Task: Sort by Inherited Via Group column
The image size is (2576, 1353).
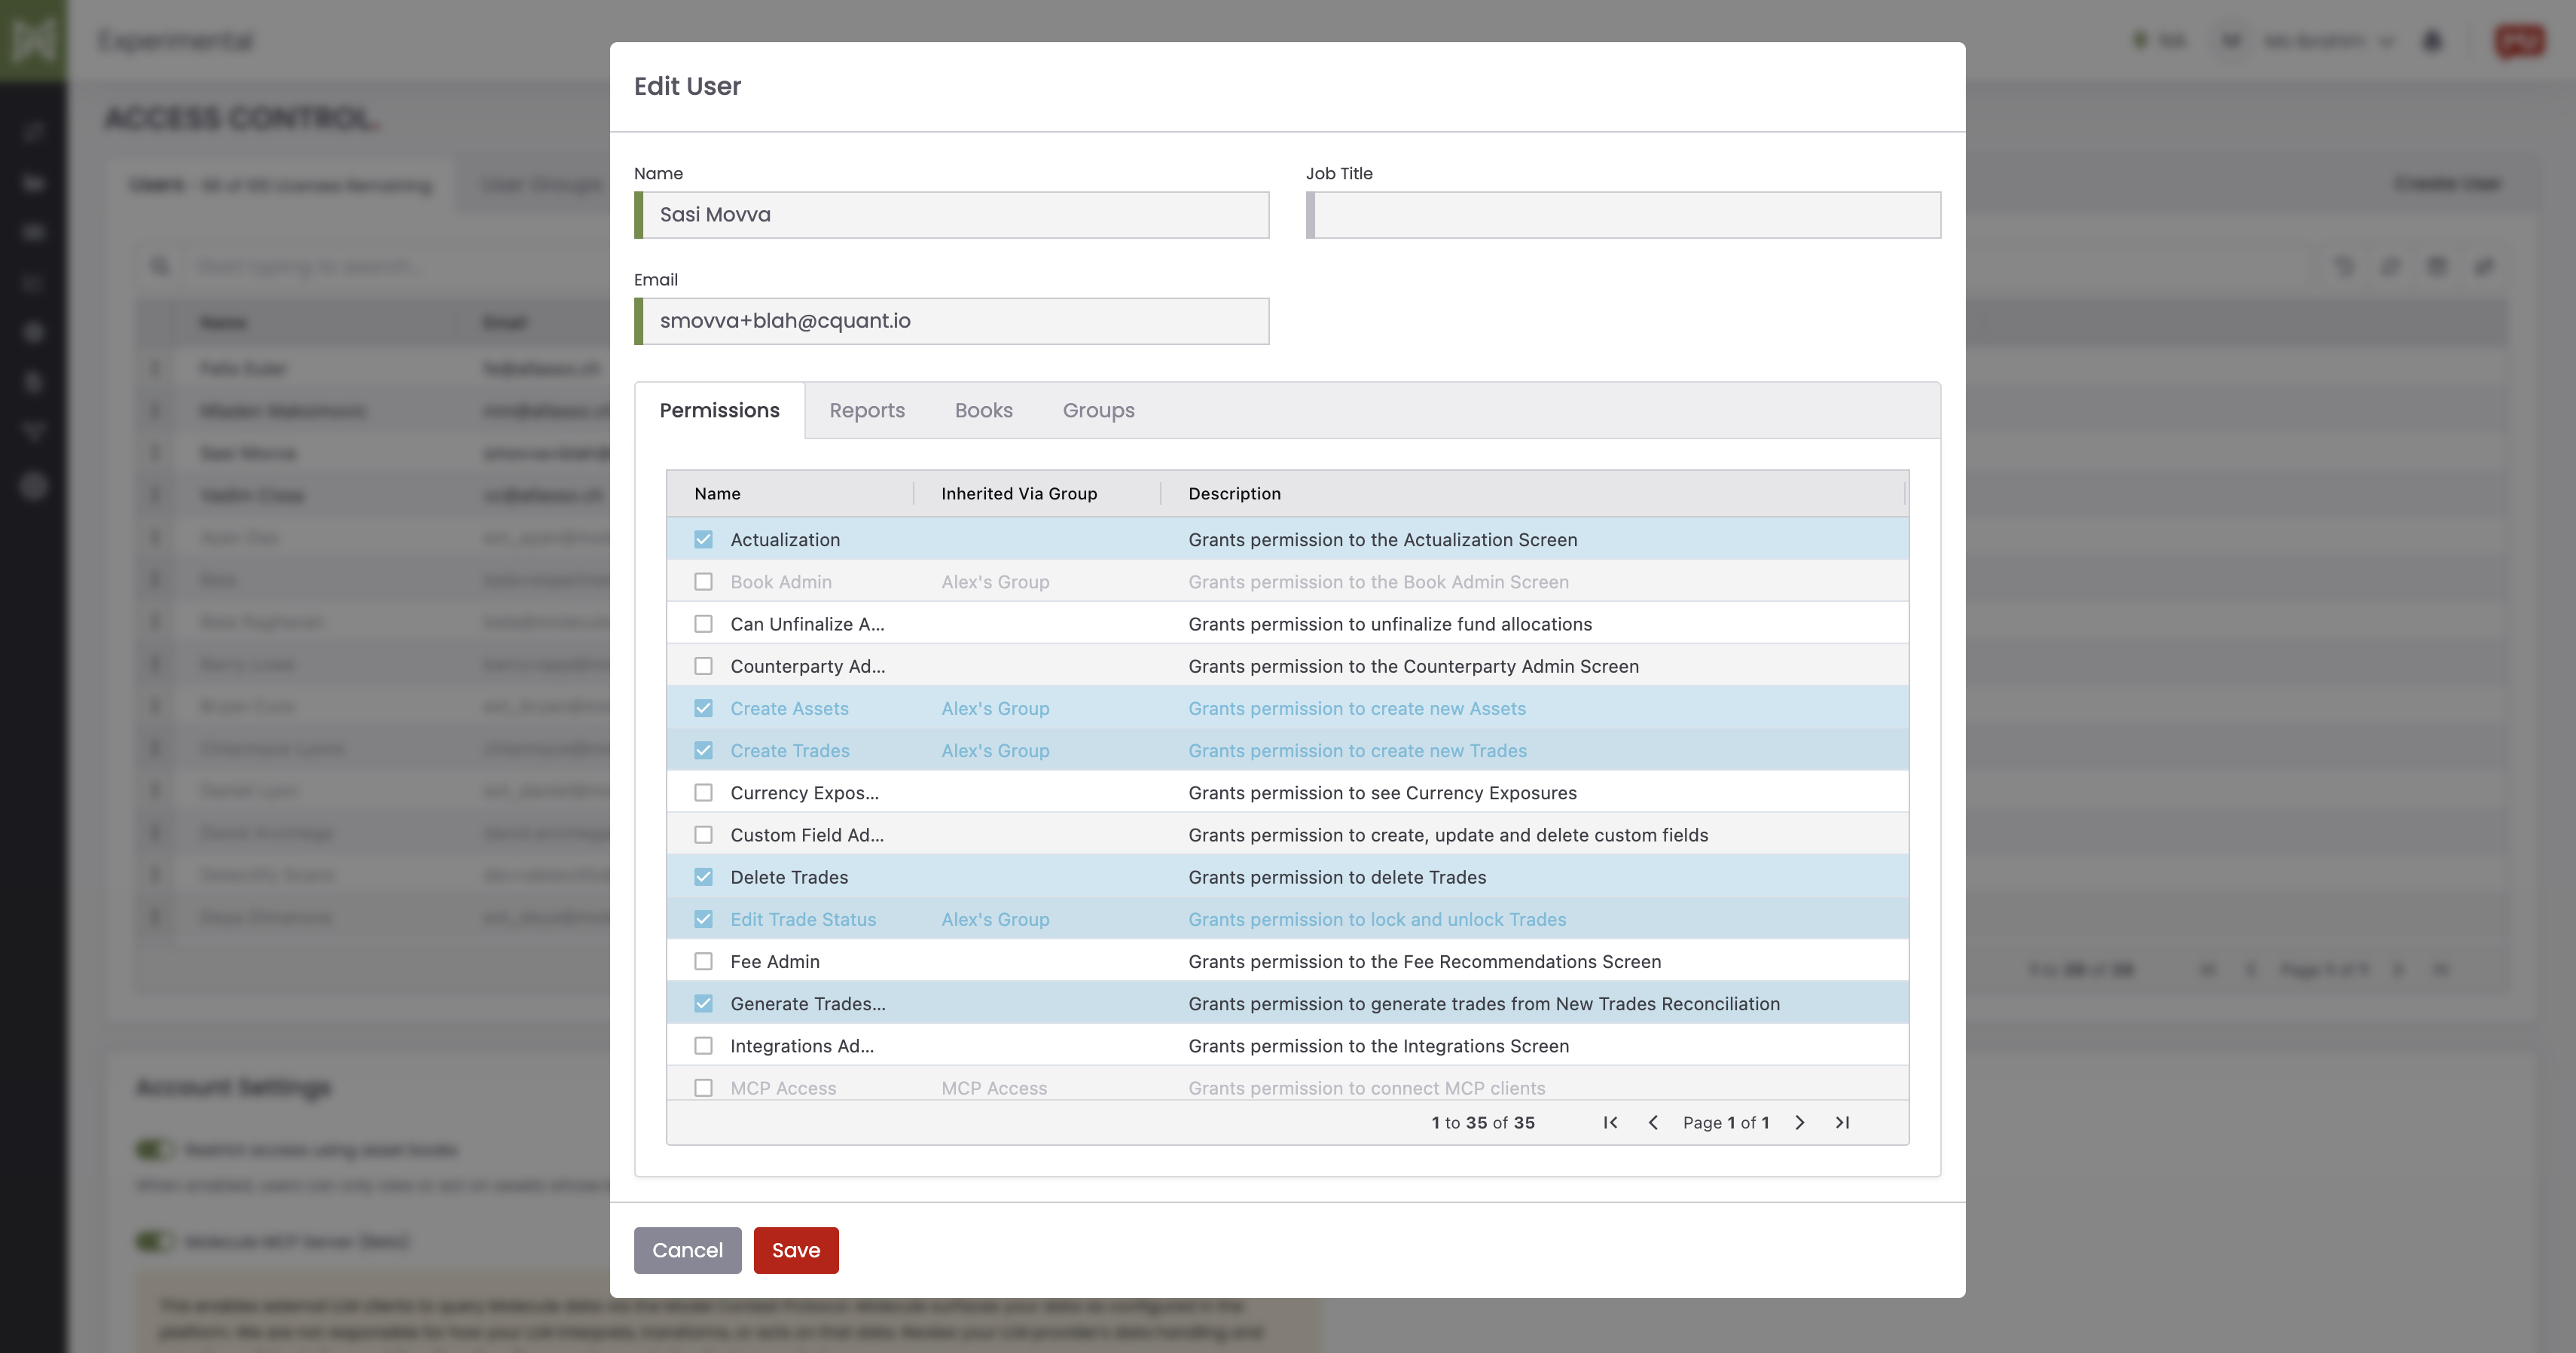Action: click(x=1019, y=493)
